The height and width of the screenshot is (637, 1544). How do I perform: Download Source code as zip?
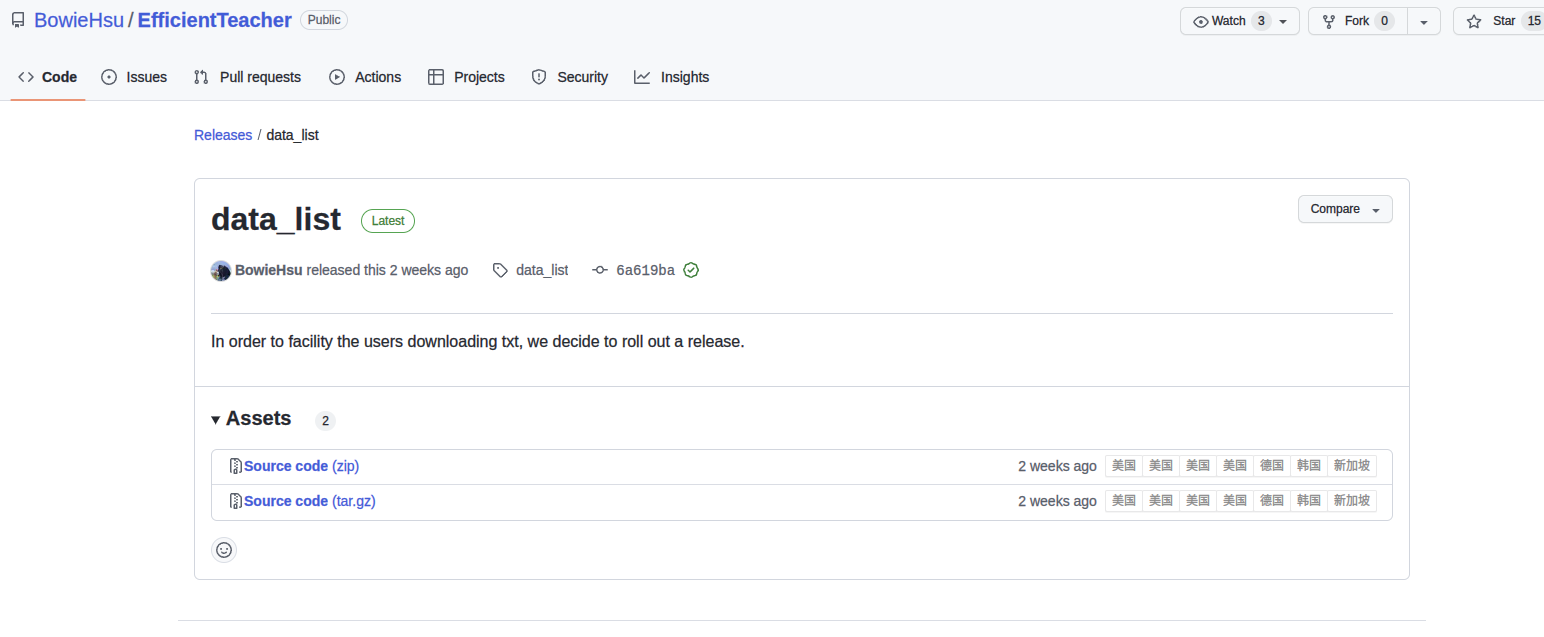tap(302, 466)
